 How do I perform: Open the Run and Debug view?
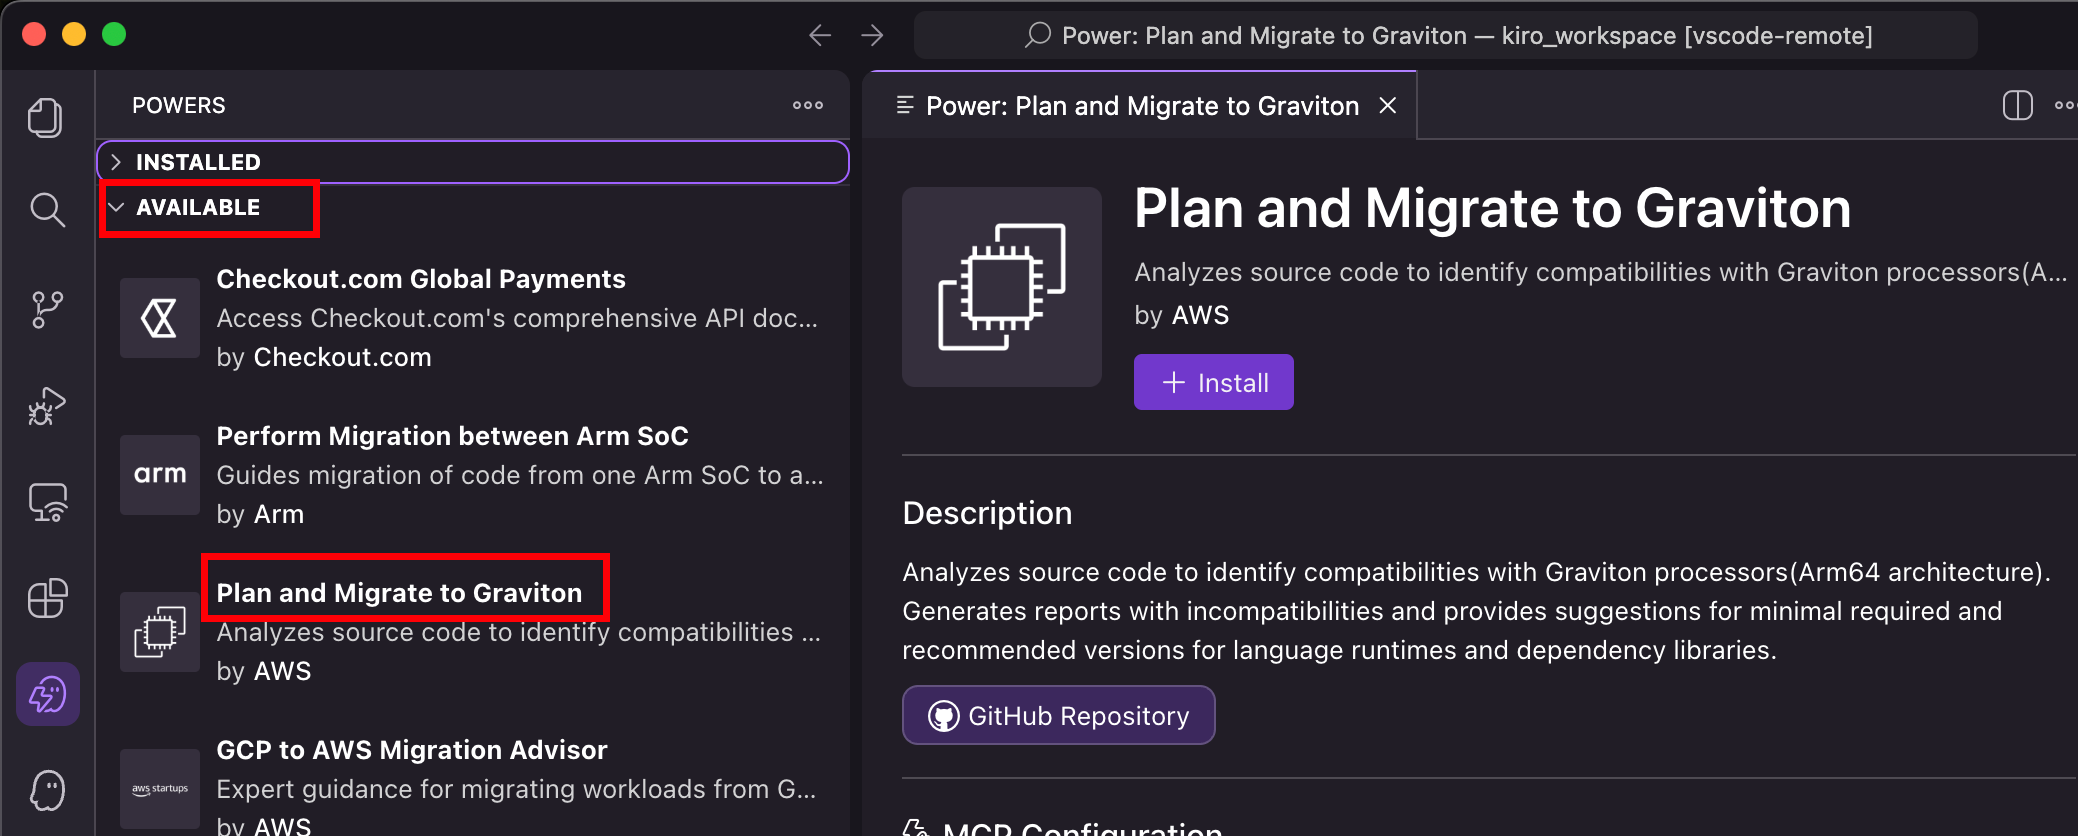pos(47,406)
